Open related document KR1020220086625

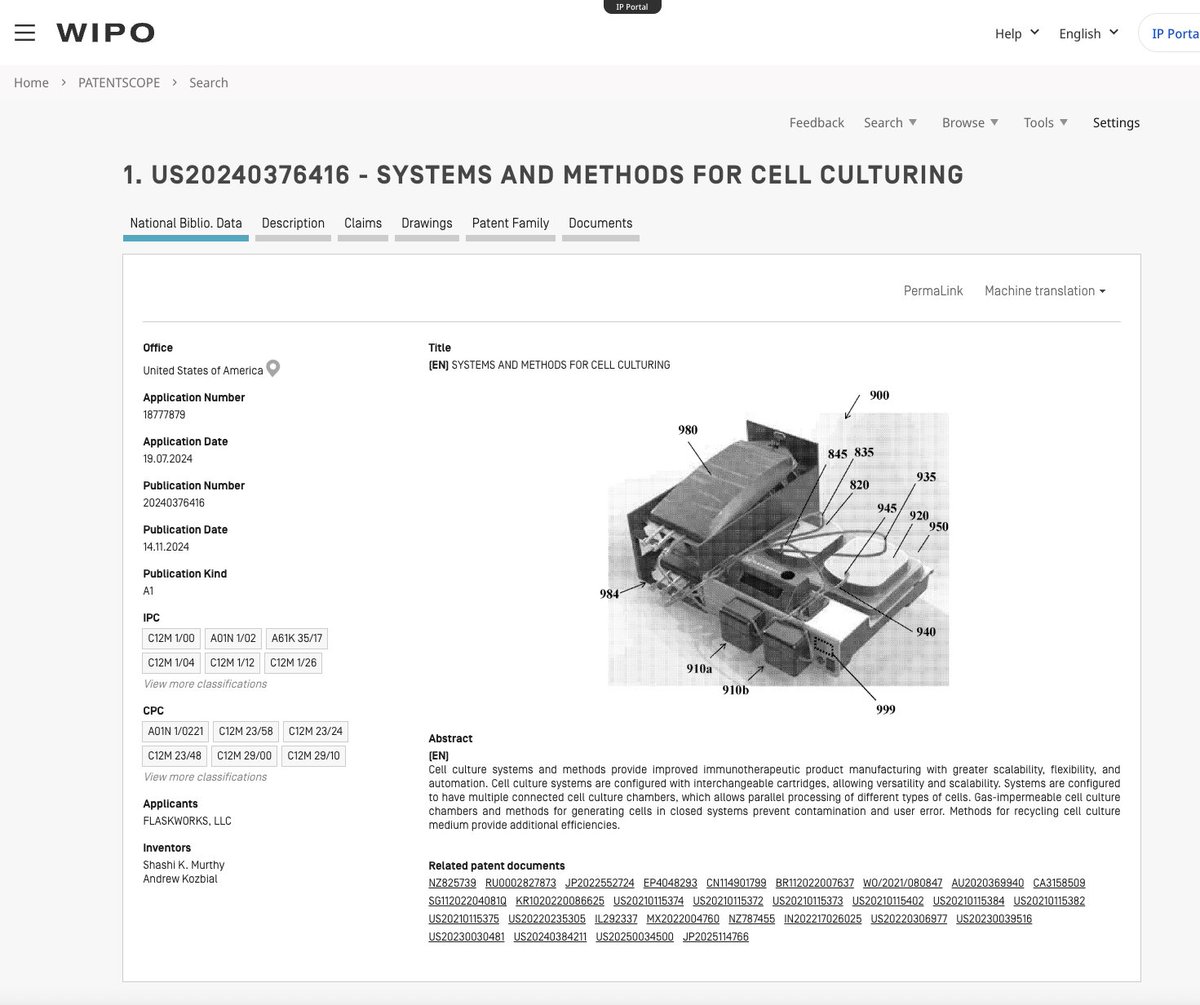[x=560, y=901]
